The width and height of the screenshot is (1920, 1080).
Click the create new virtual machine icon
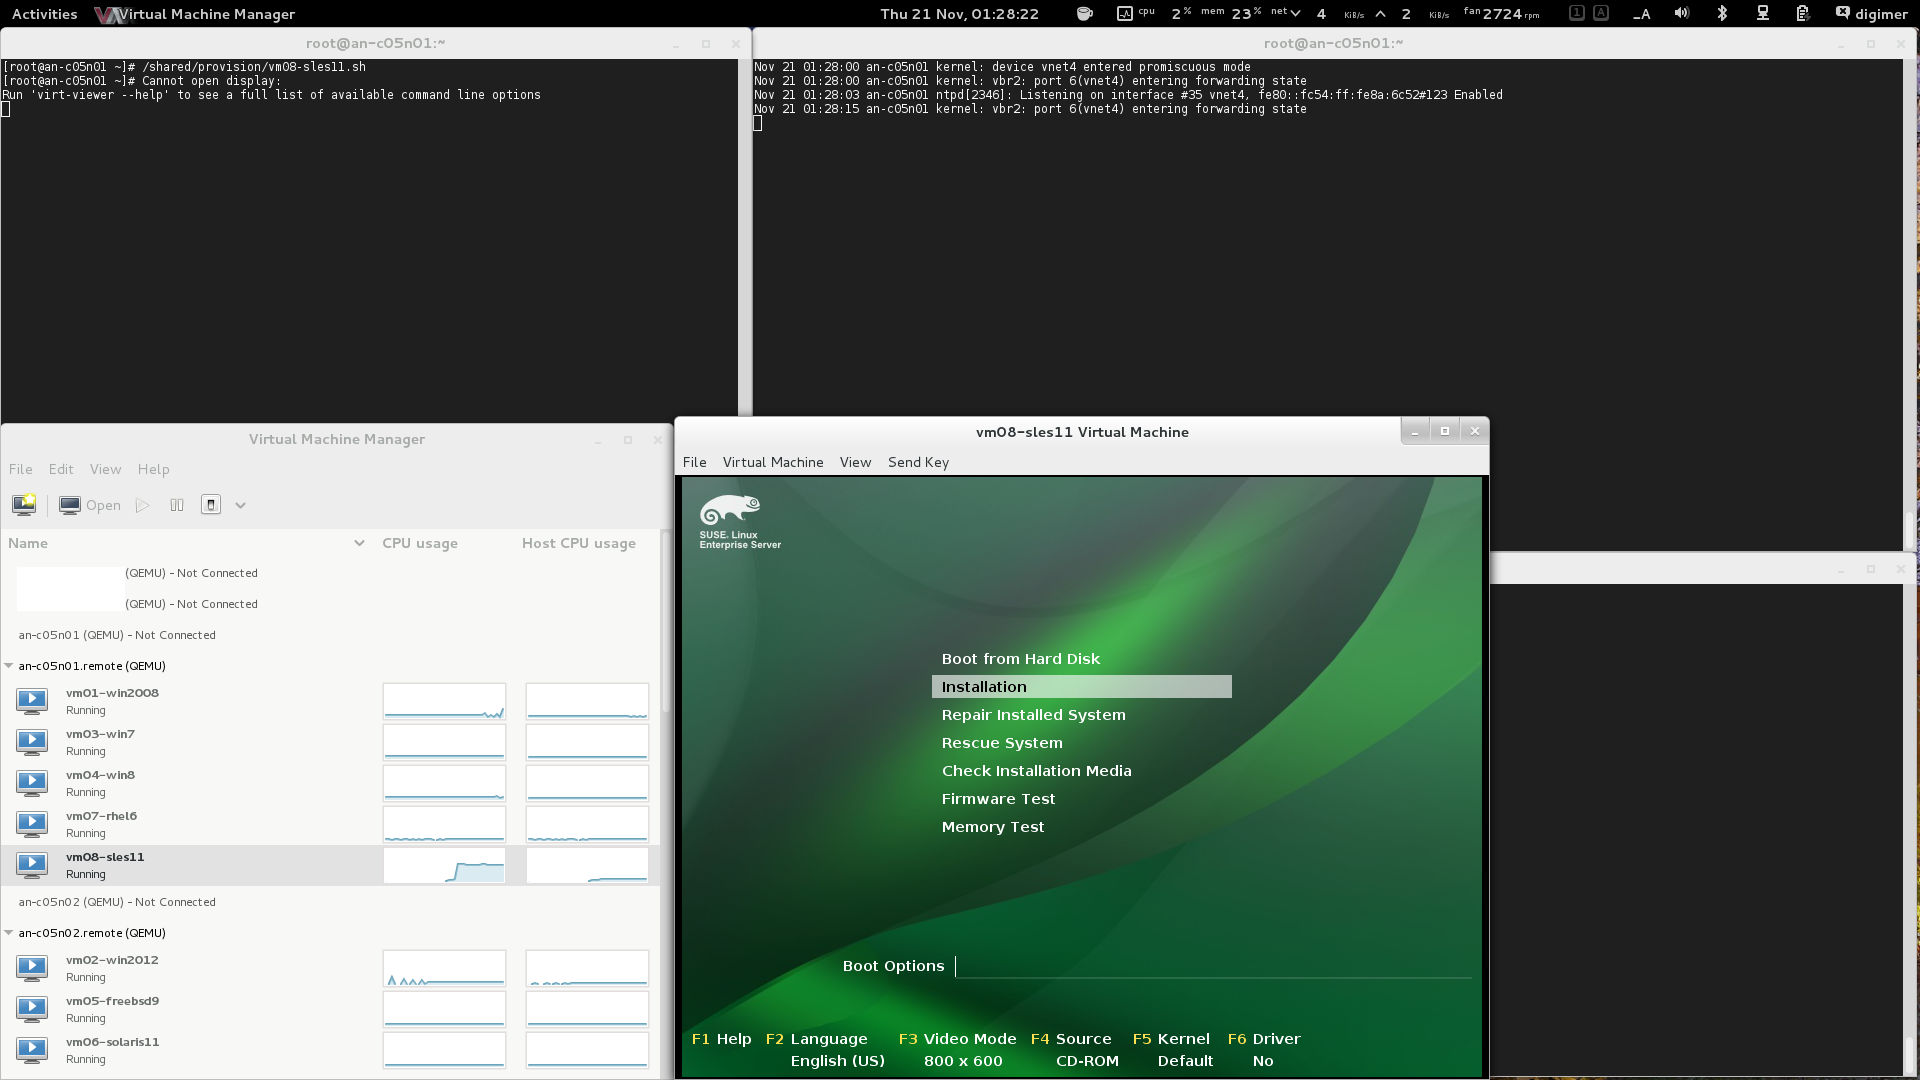coord(24,505)
